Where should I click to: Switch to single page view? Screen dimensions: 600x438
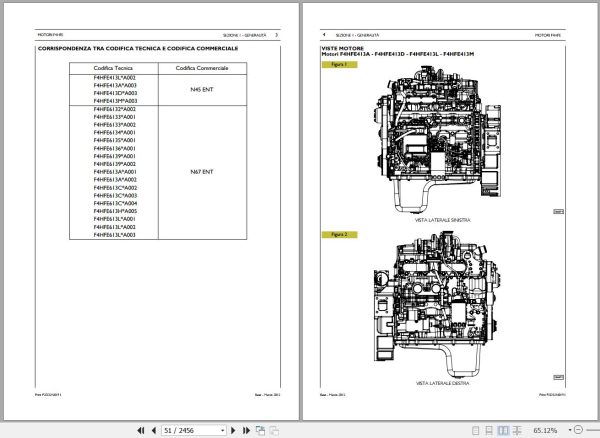(476, 430)
